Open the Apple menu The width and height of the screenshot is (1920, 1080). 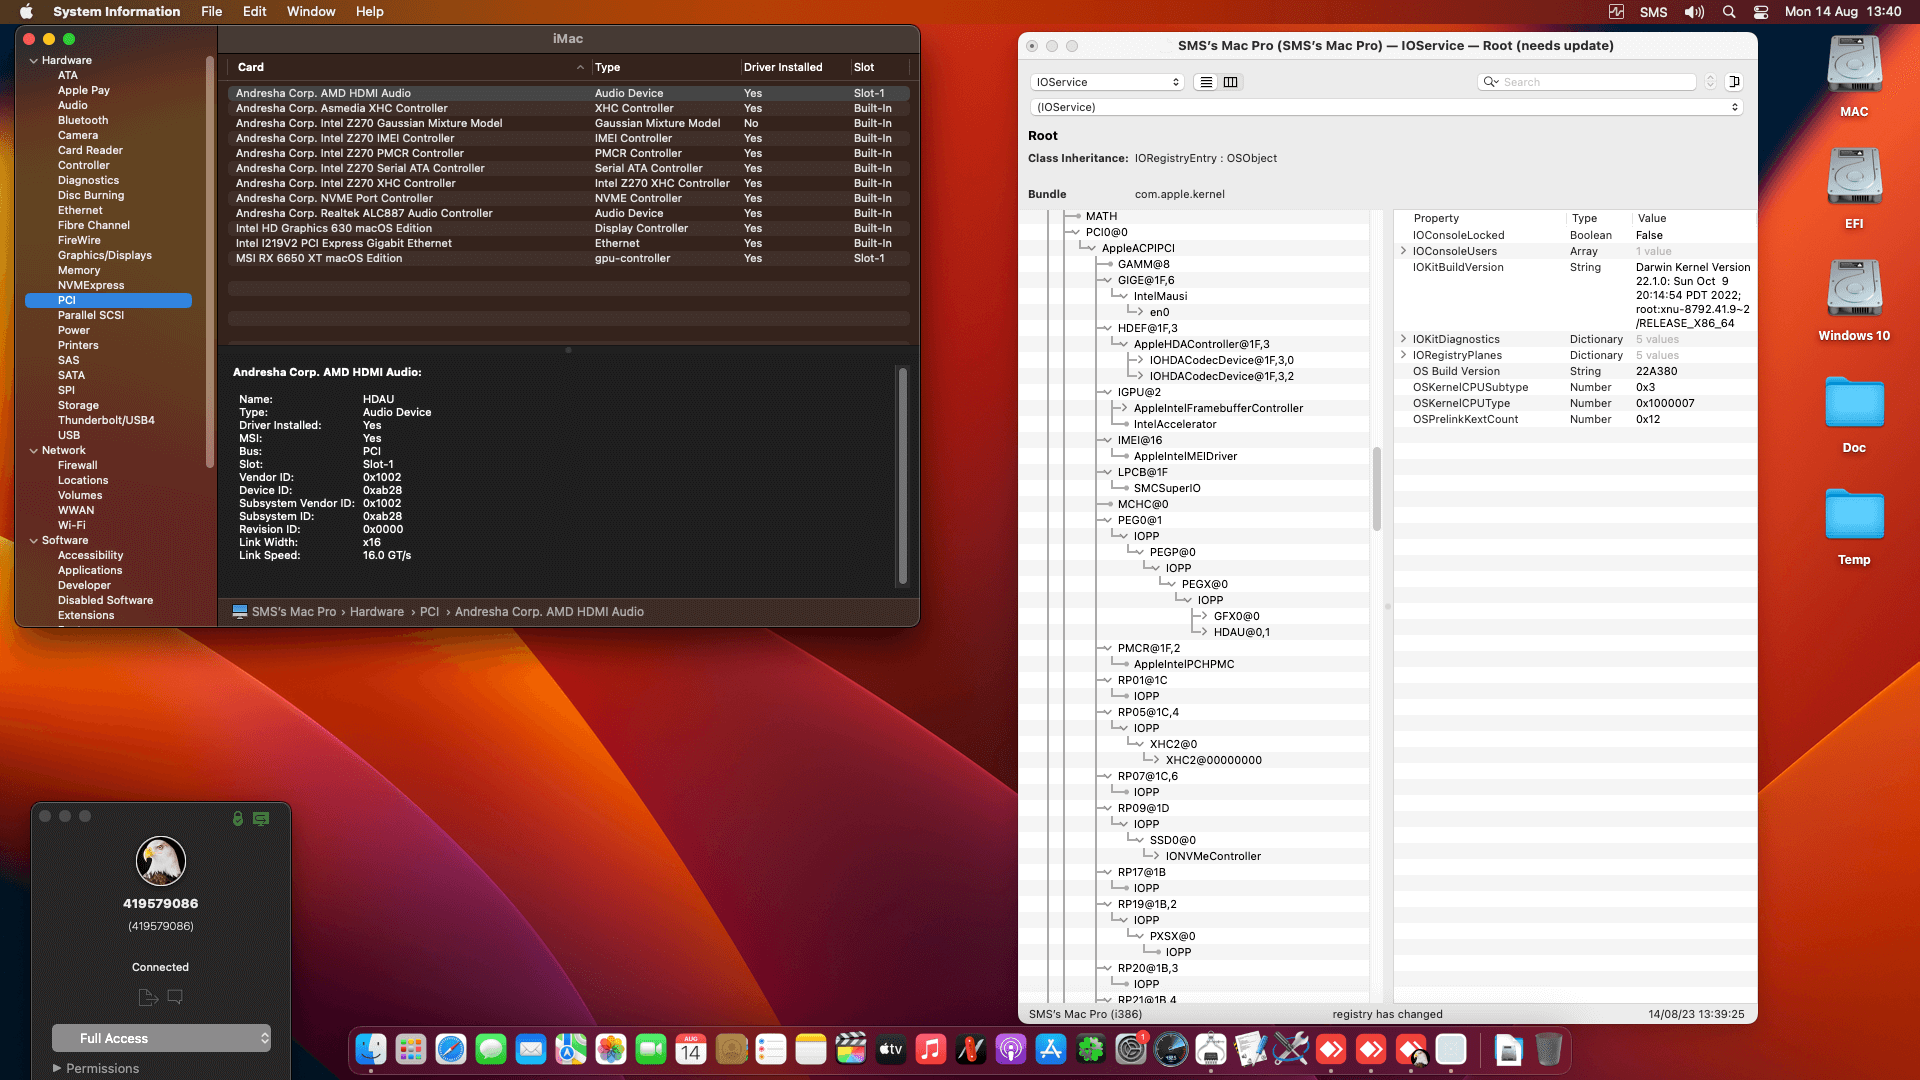(x=27, y=11)
